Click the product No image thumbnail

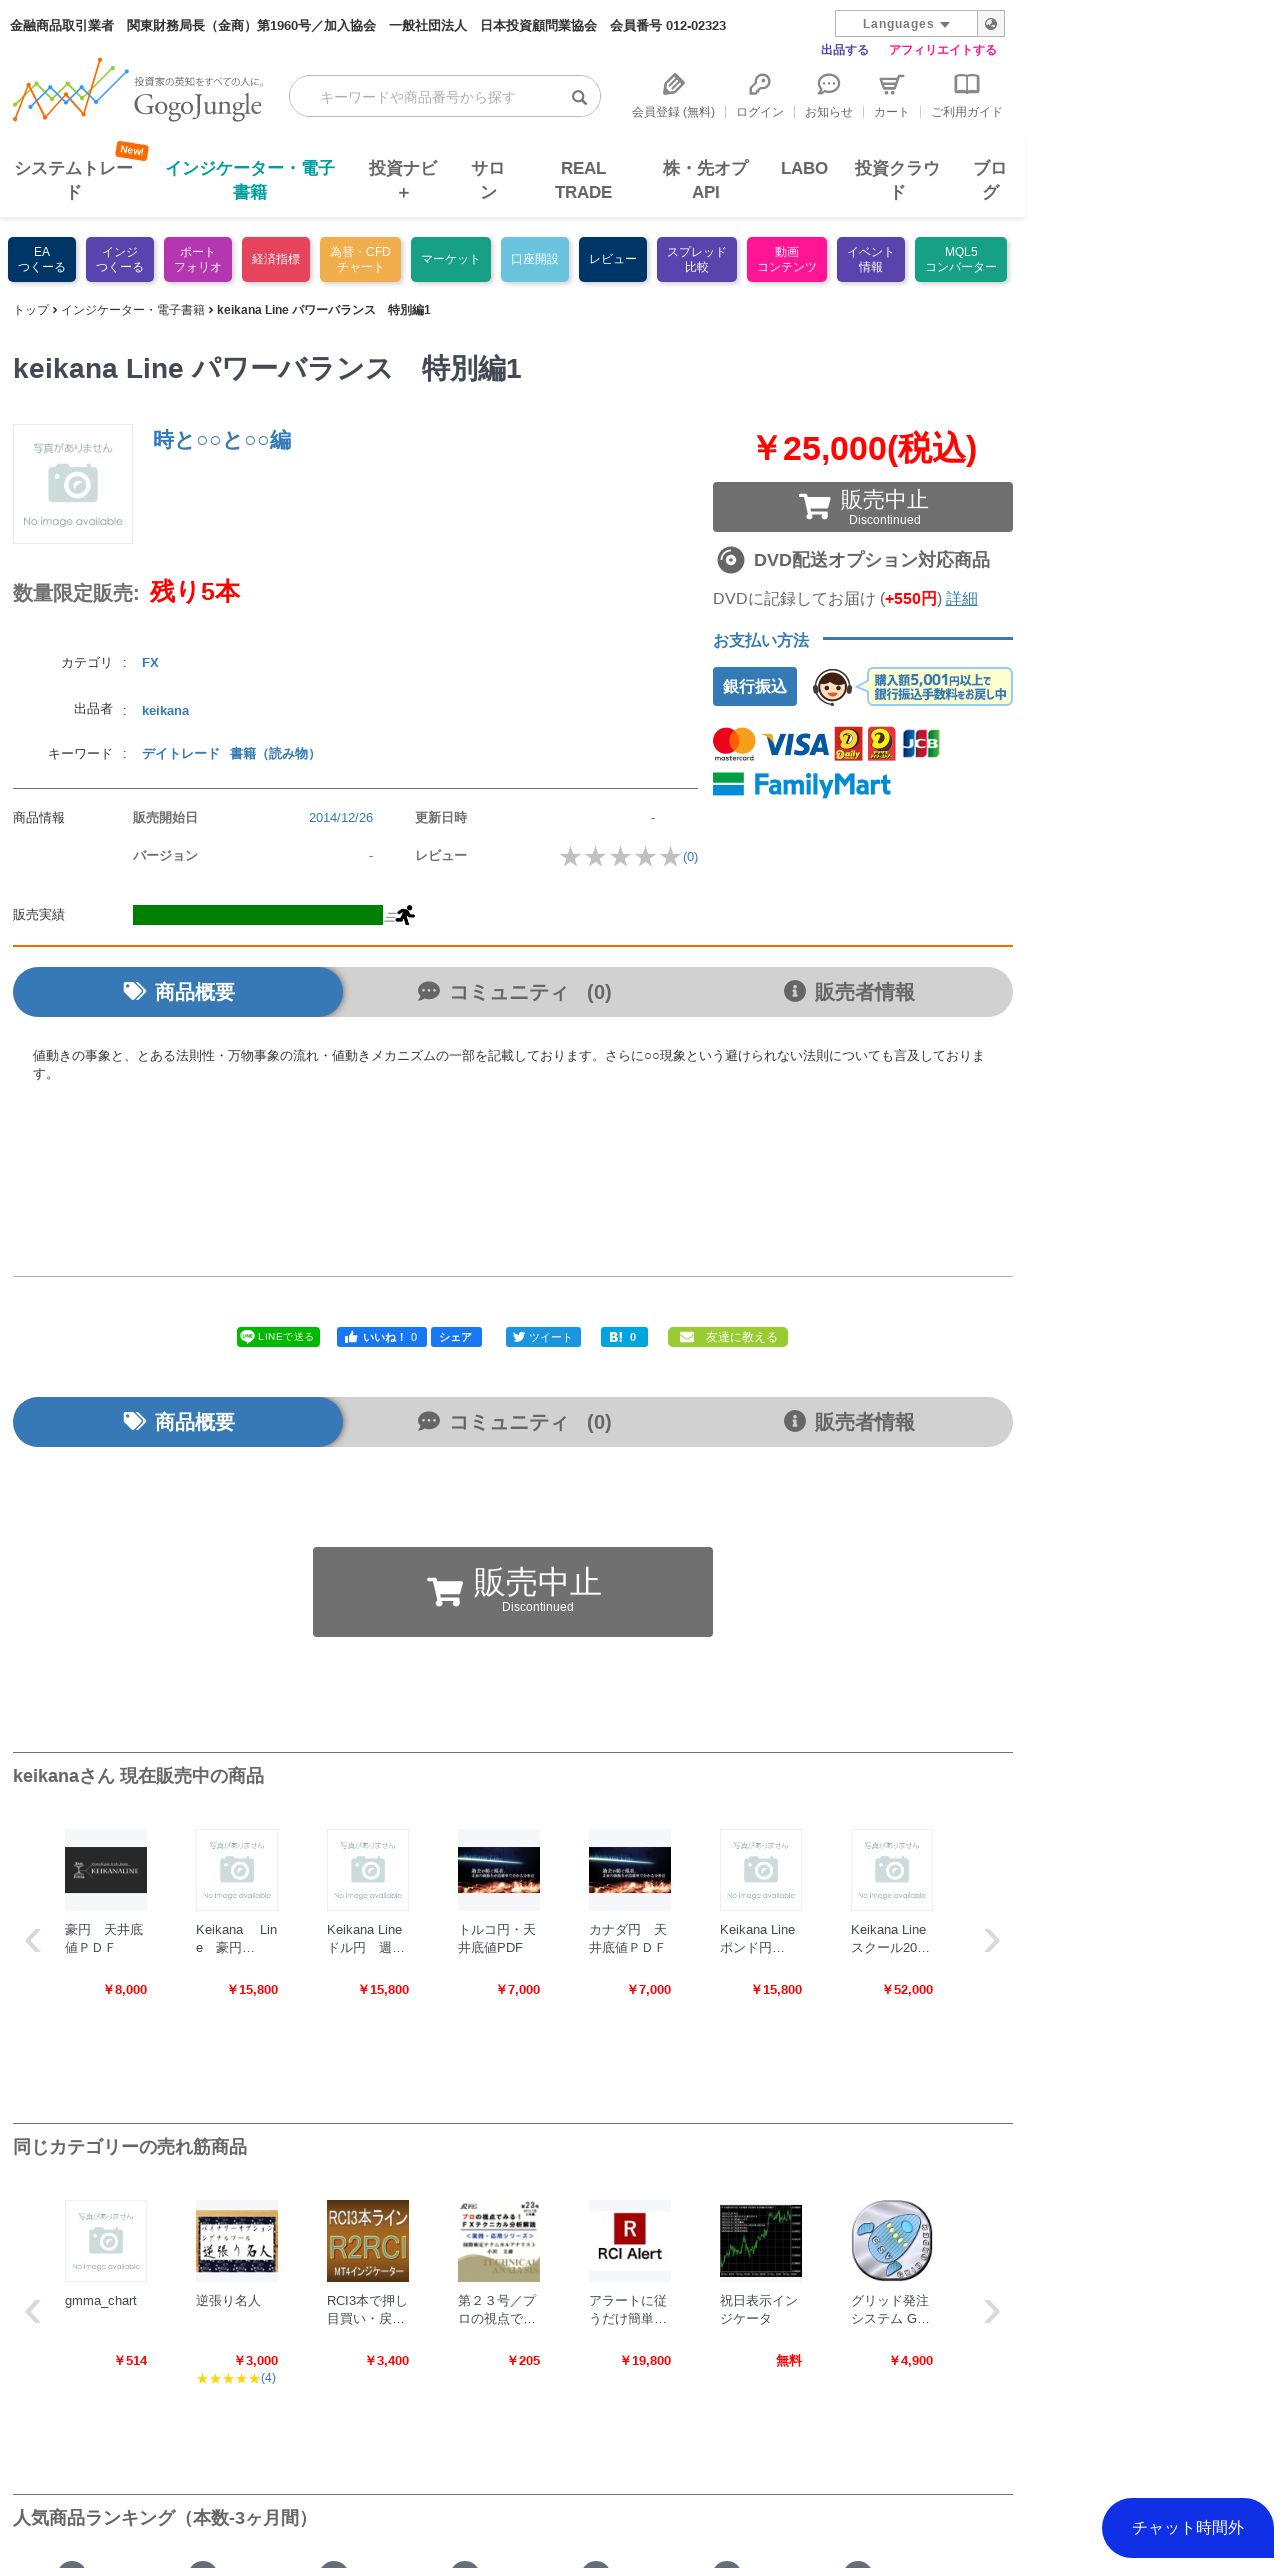point(73,484)
